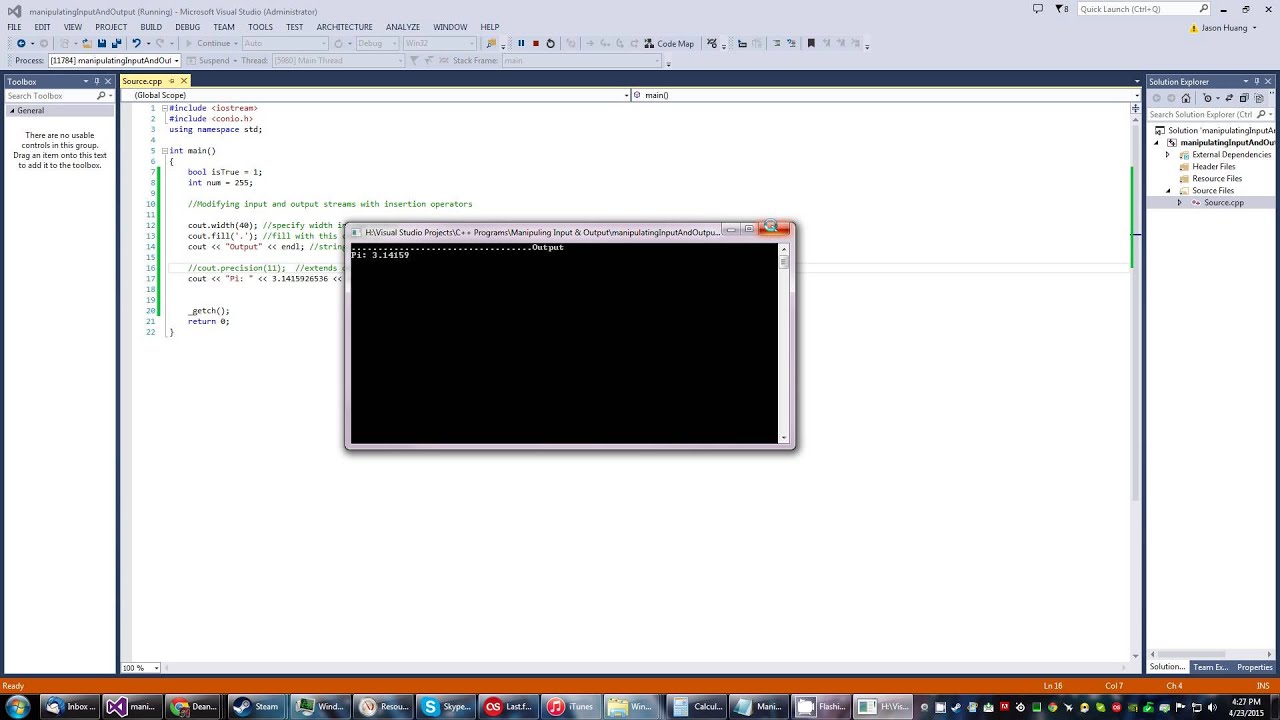Toggle bookmark on the current line
The height and width of the screenshot is (720, 1280).
pyautogui.click(x=811, y=43)
